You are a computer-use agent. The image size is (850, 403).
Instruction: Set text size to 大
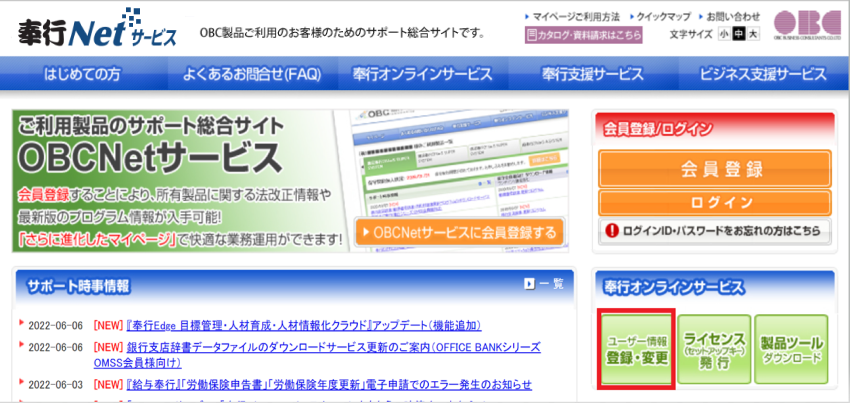tap(752, 34)
